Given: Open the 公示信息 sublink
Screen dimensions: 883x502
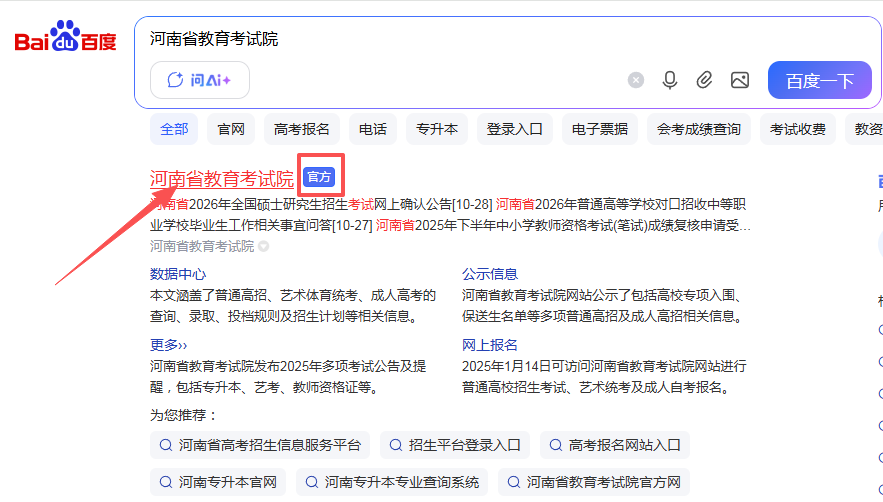Looking at the screenshot, I should point(490,274).
